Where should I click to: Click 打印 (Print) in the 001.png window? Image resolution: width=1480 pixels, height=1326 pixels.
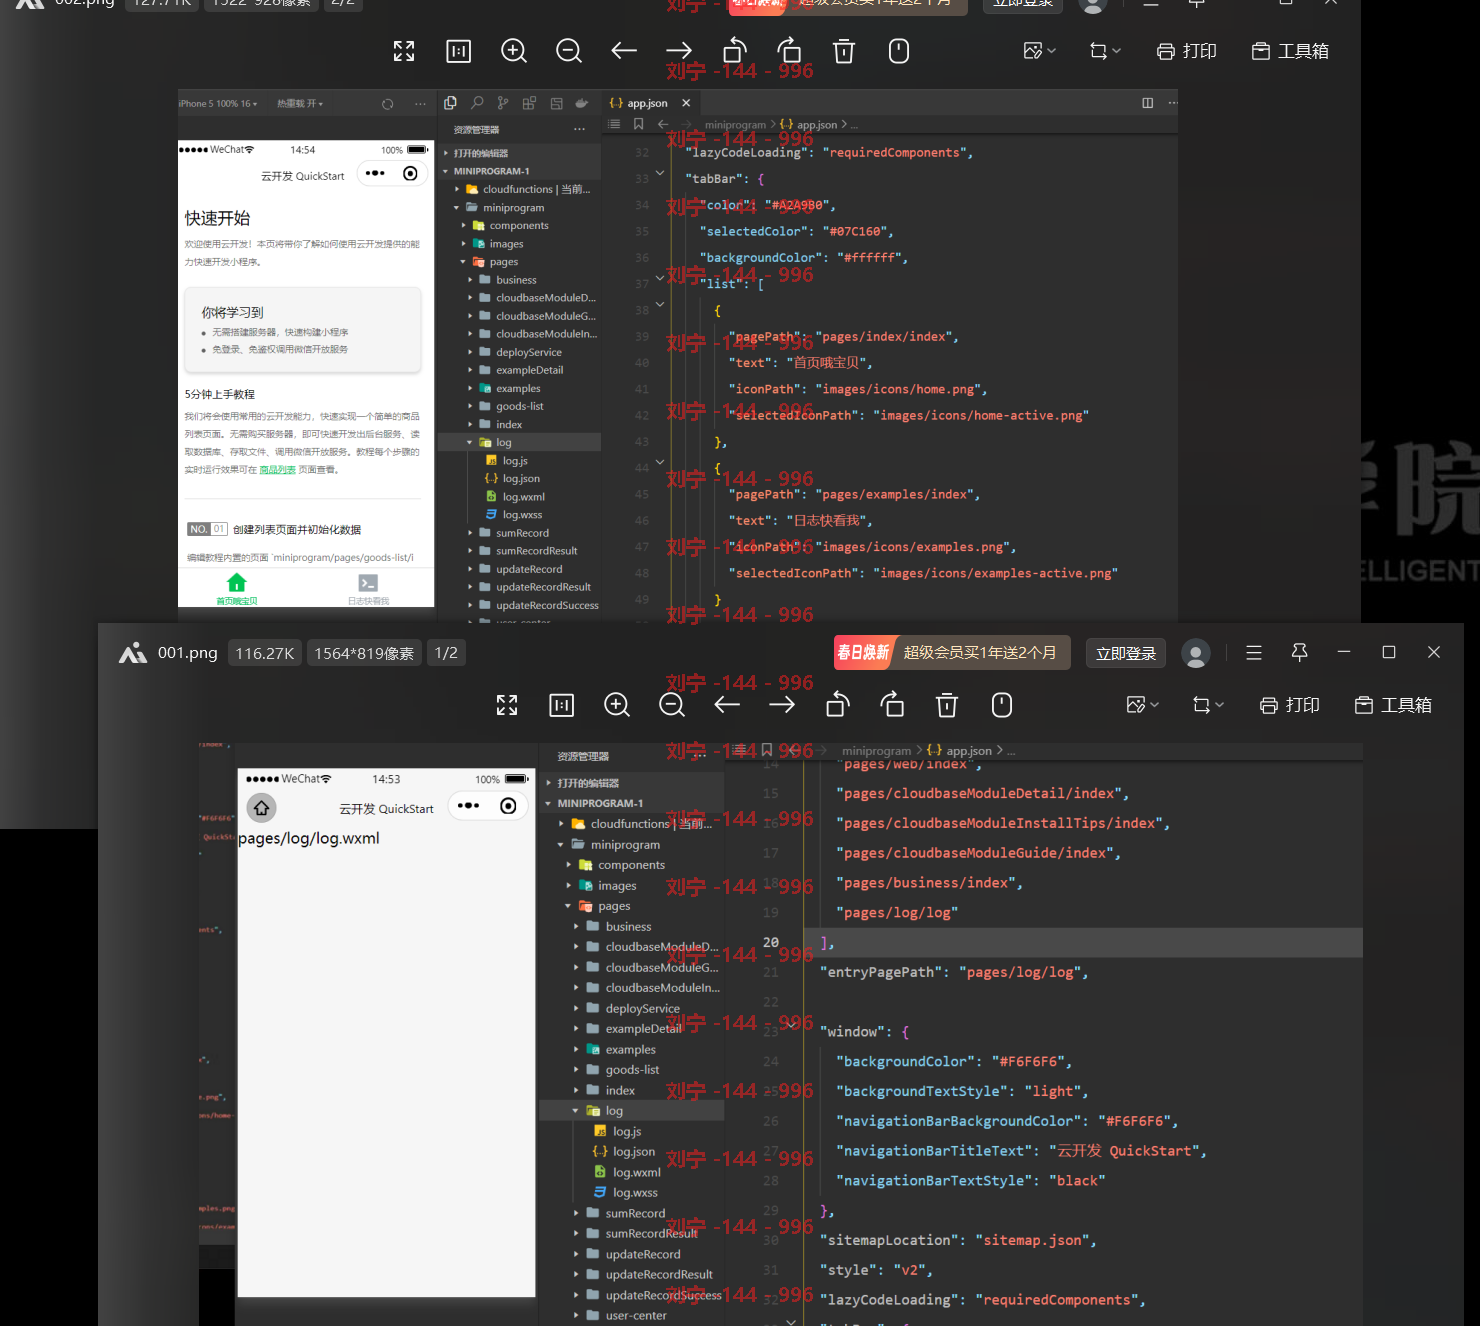click(1290, 705)
